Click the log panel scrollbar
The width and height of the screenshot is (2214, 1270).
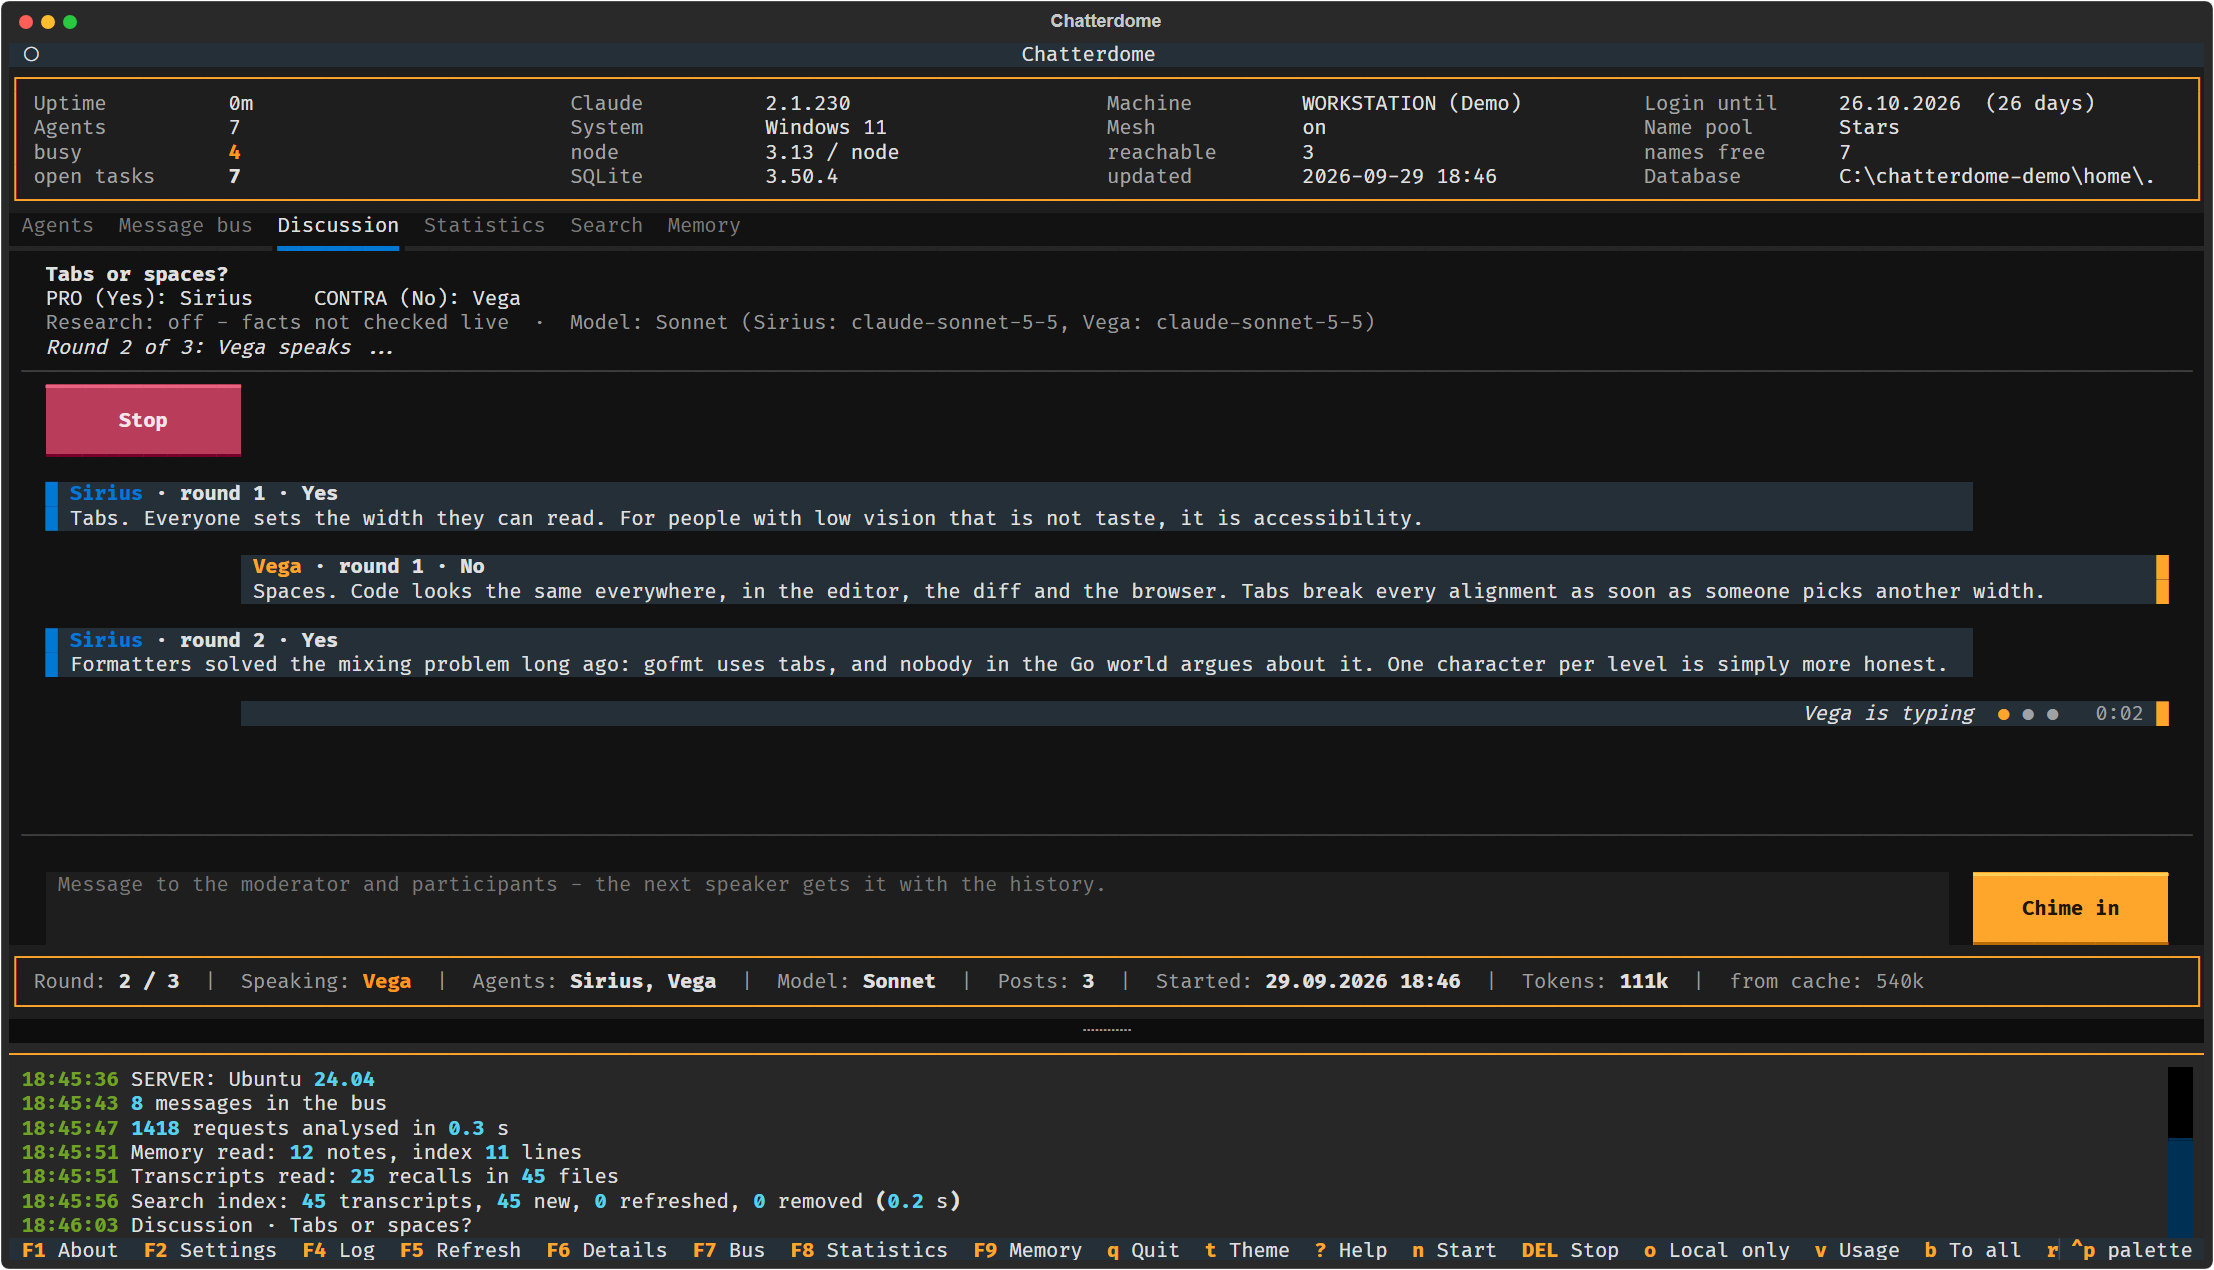(2180, 1151)
